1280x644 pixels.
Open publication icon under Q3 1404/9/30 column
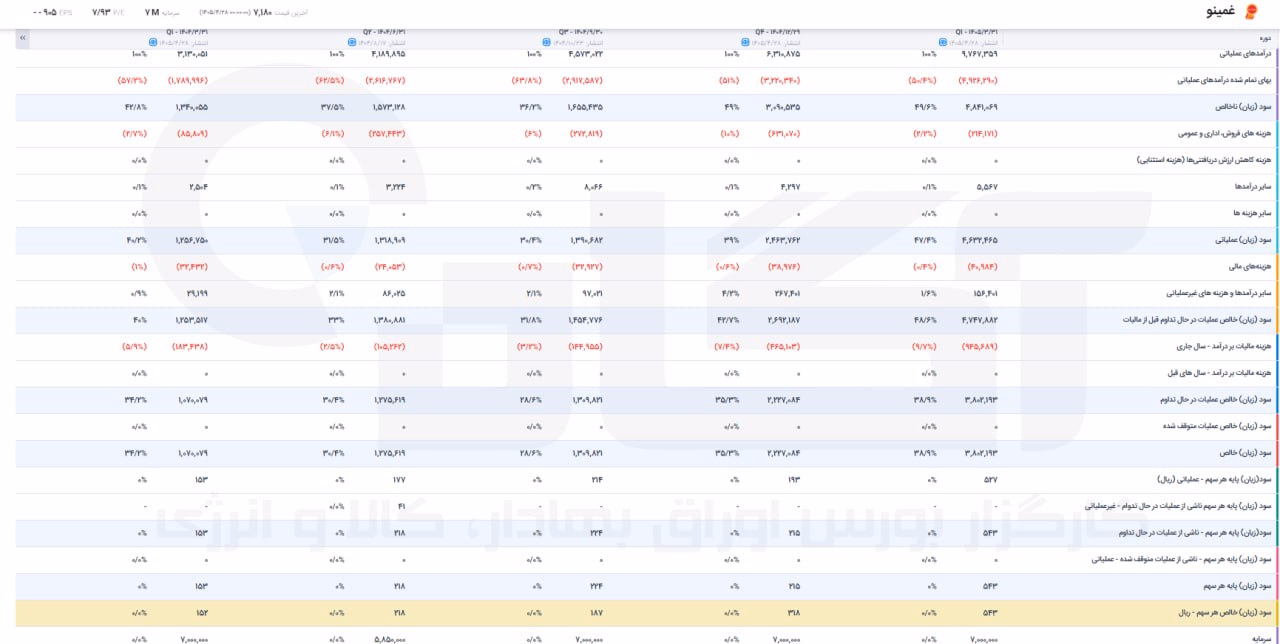546,43
